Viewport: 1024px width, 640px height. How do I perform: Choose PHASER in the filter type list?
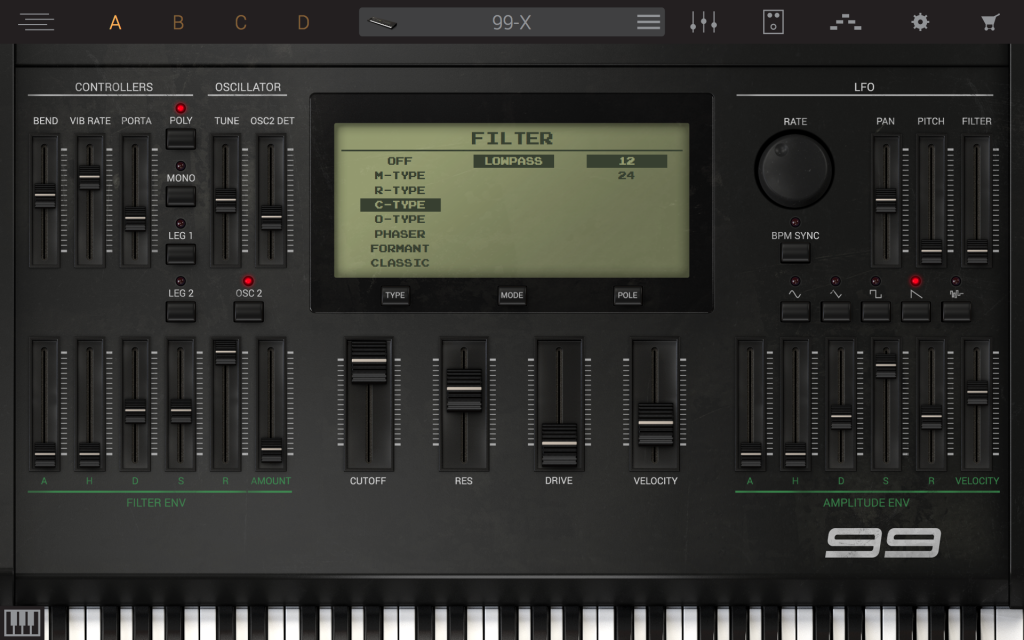pos(400,234)
